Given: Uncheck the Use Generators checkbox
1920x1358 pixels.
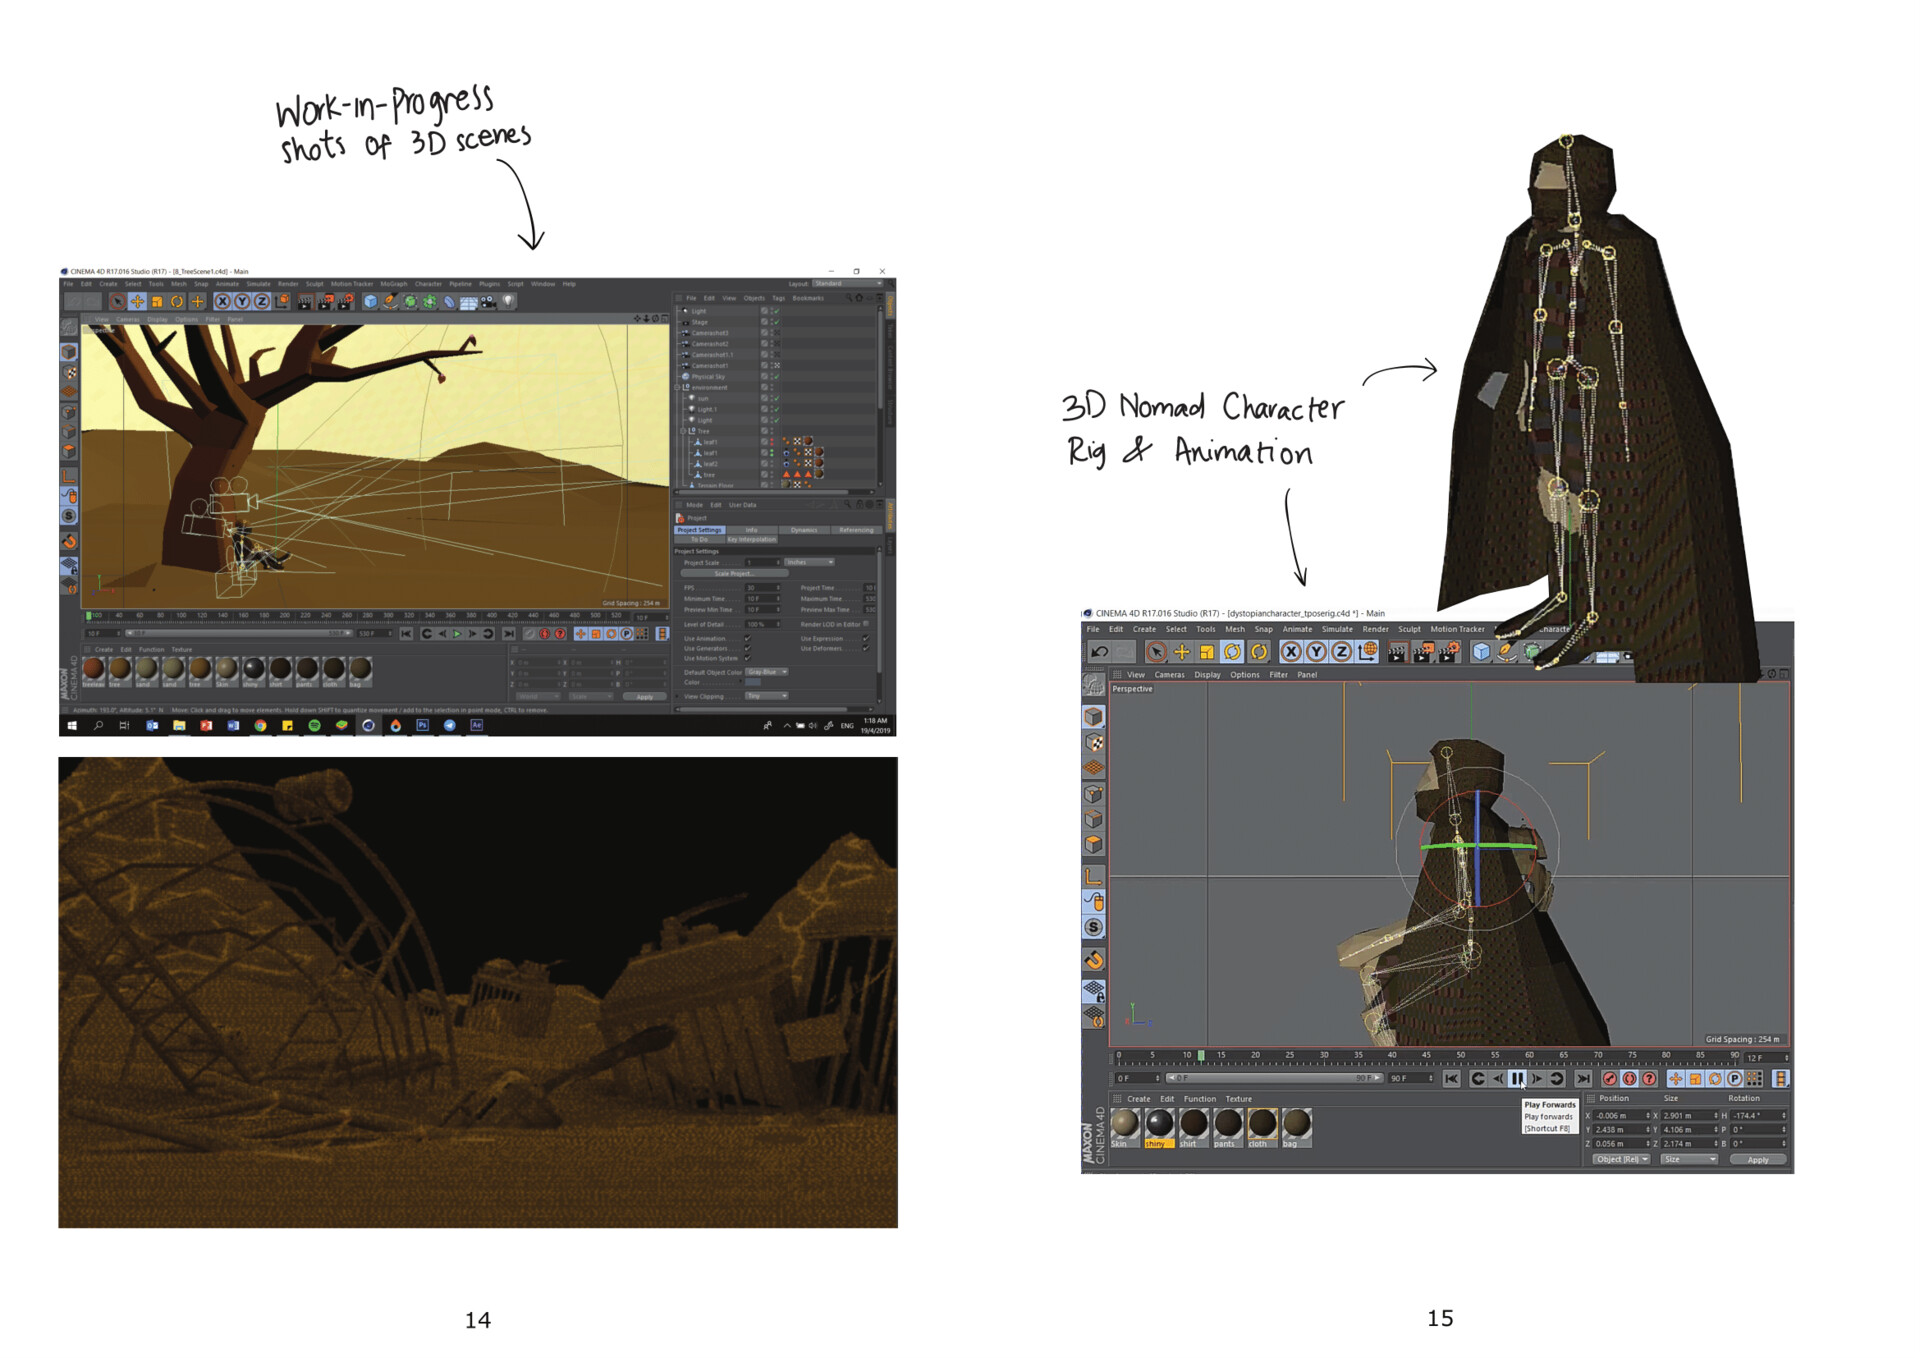Looking at the screenshot, I should click(747, 649).
